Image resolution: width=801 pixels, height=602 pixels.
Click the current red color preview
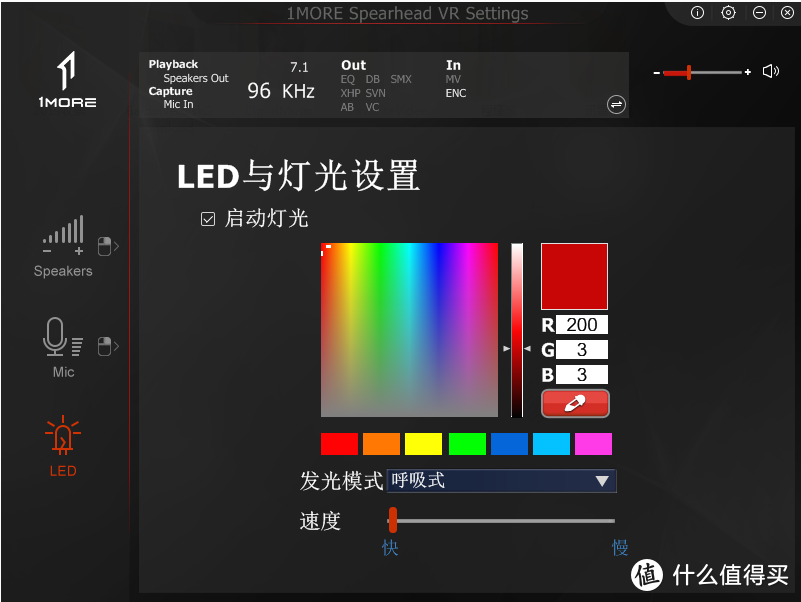pyautogui.click(x=574, y=276)
